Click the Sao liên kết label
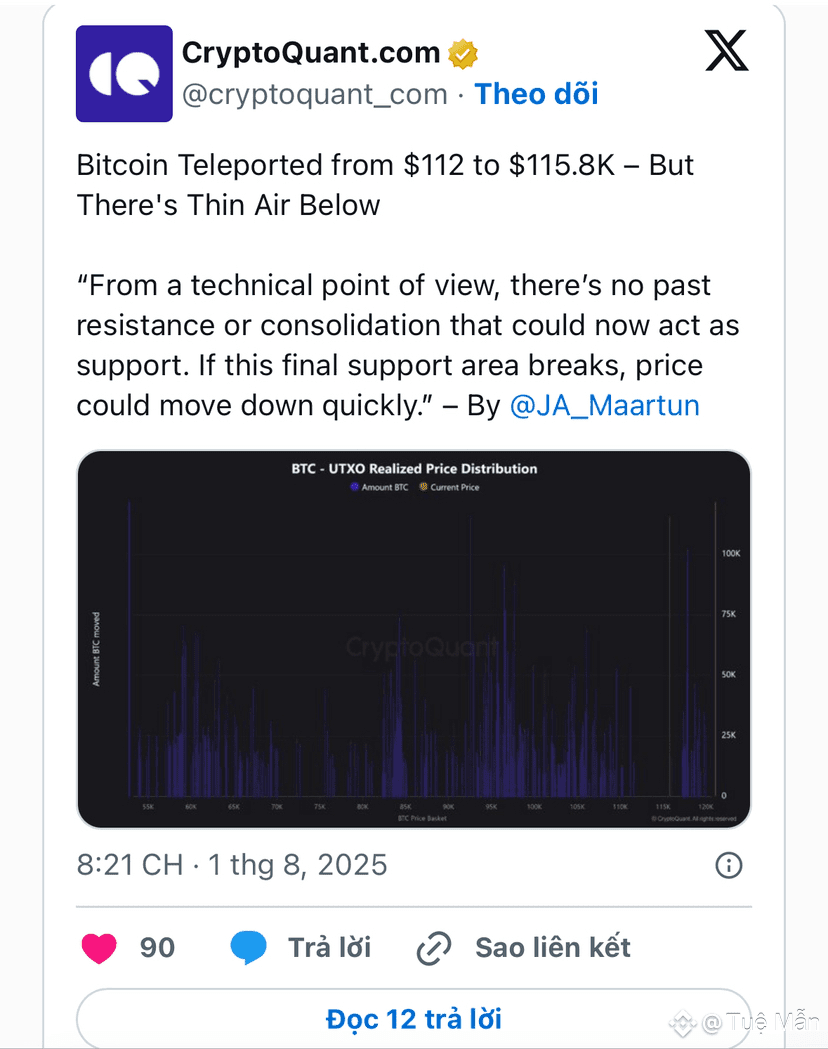828x1049 pixels. [553, 948]
